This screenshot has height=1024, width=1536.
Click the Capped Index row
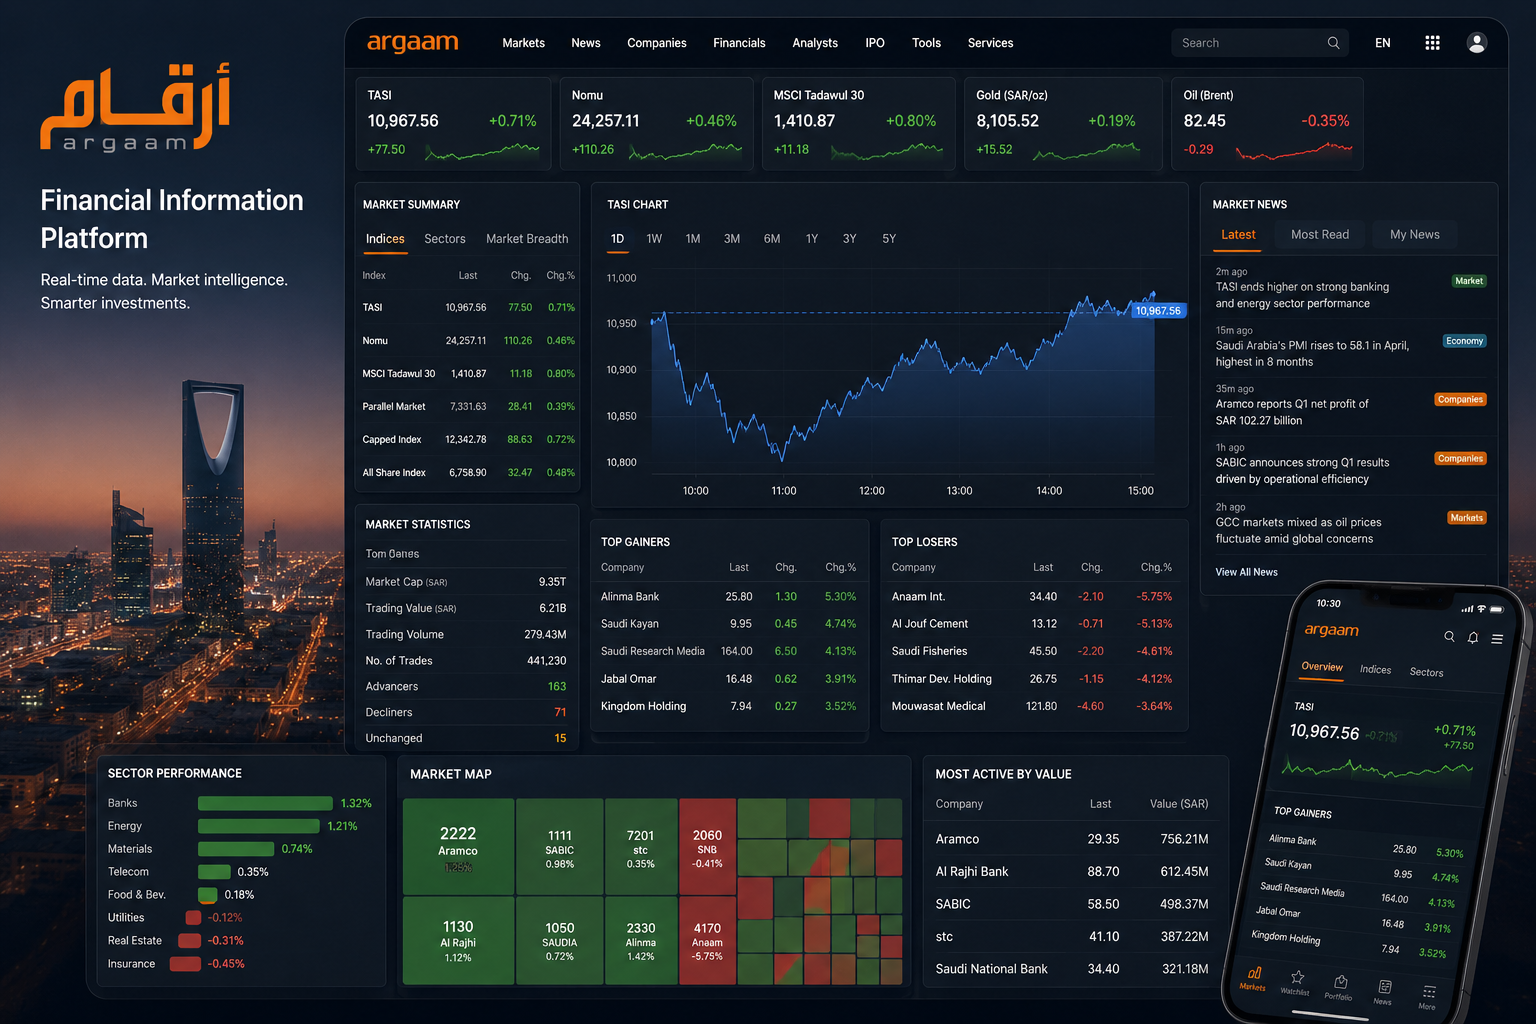click(x=468, y=440)
